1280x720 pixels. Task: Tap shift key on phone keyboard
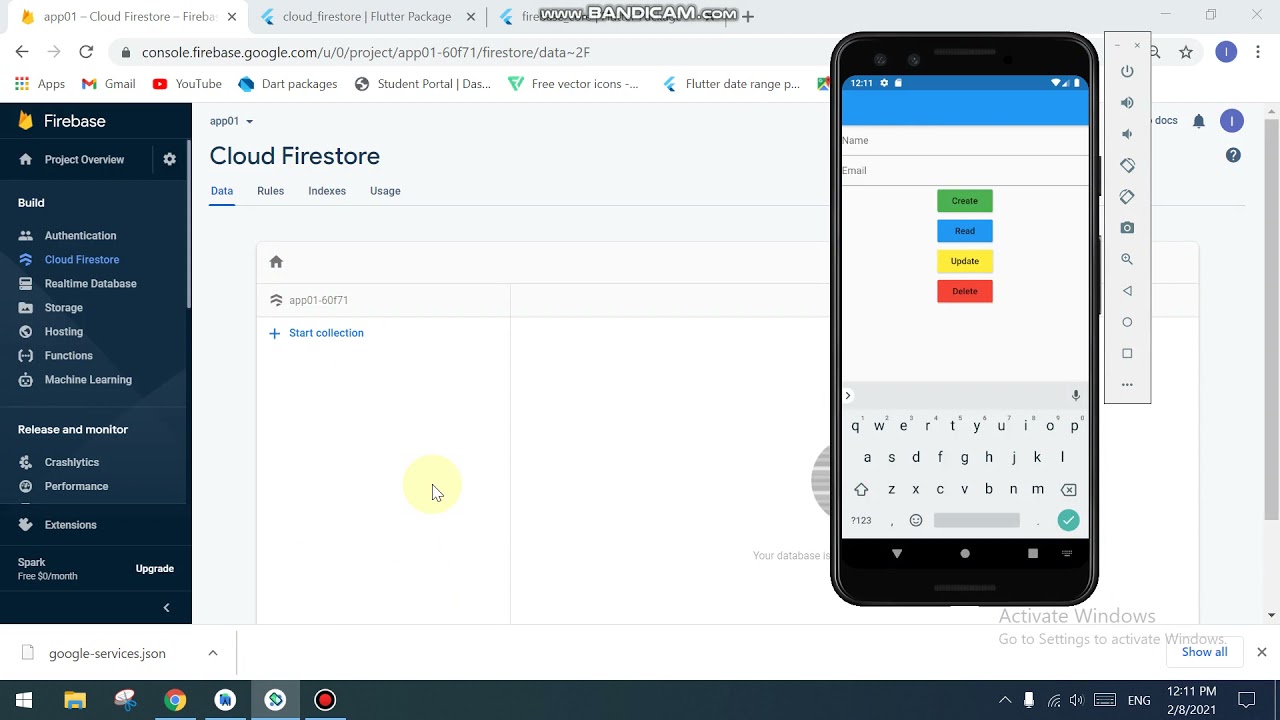861,490
